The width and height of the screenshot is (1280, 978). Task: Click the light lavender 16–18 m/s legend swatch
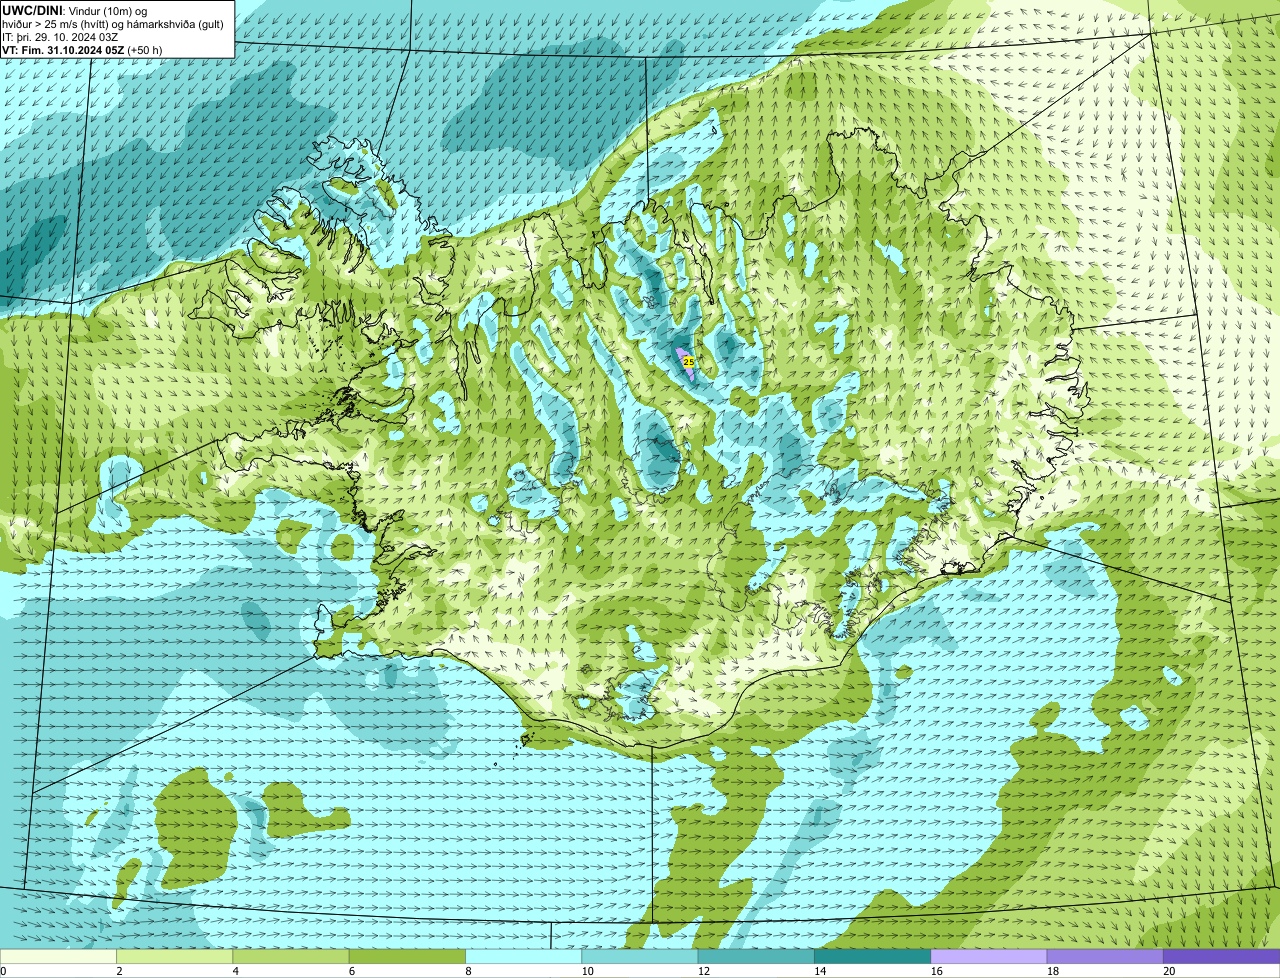click(x=989, y=957)
